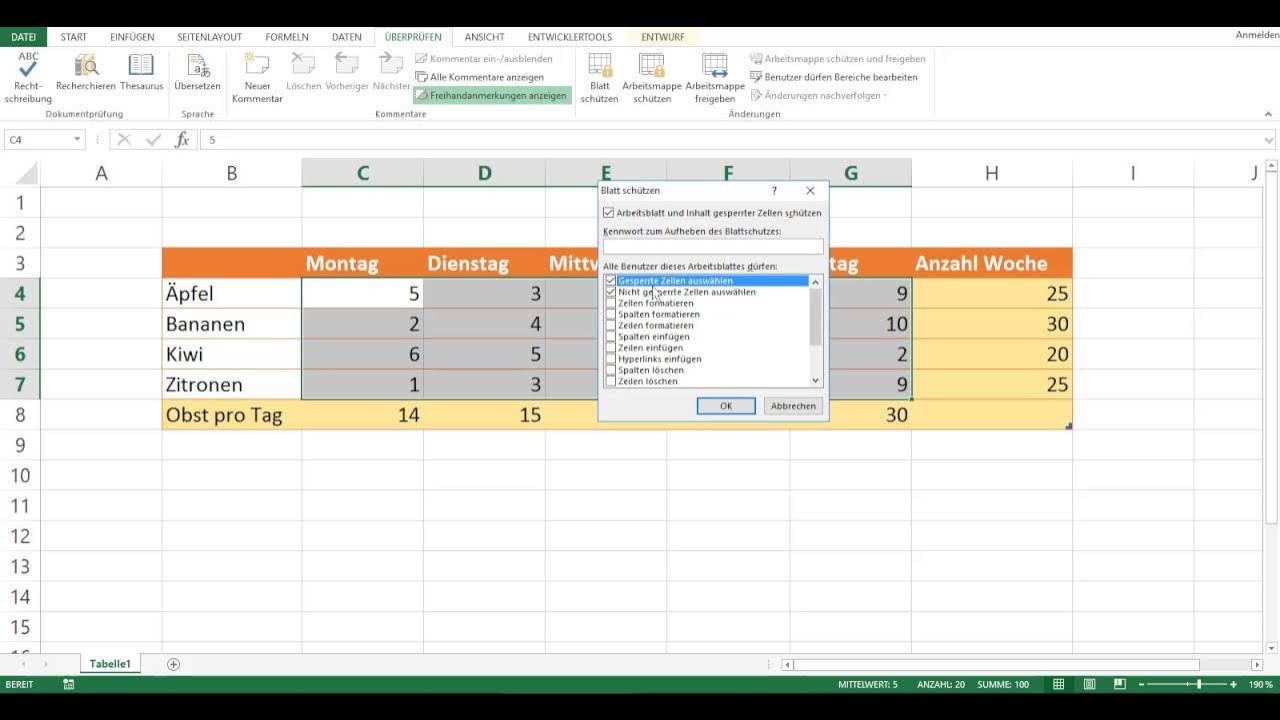Enable Spalten löschen permission

coord(611,370)
